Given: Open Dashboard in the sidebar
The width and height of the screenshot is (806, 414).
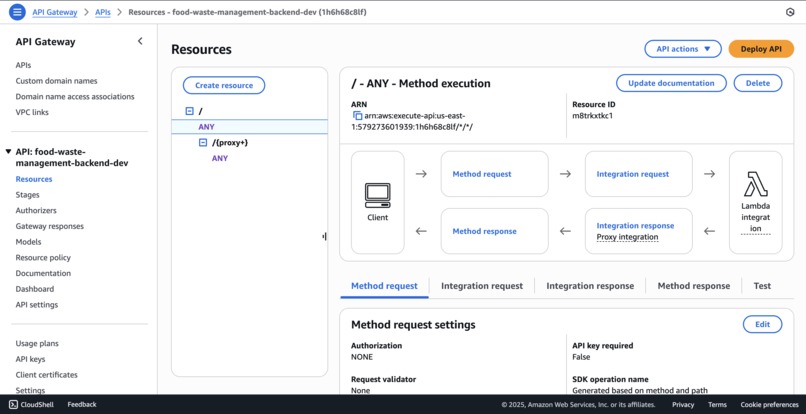Looking at the screenshot, I should pos(34,289).
